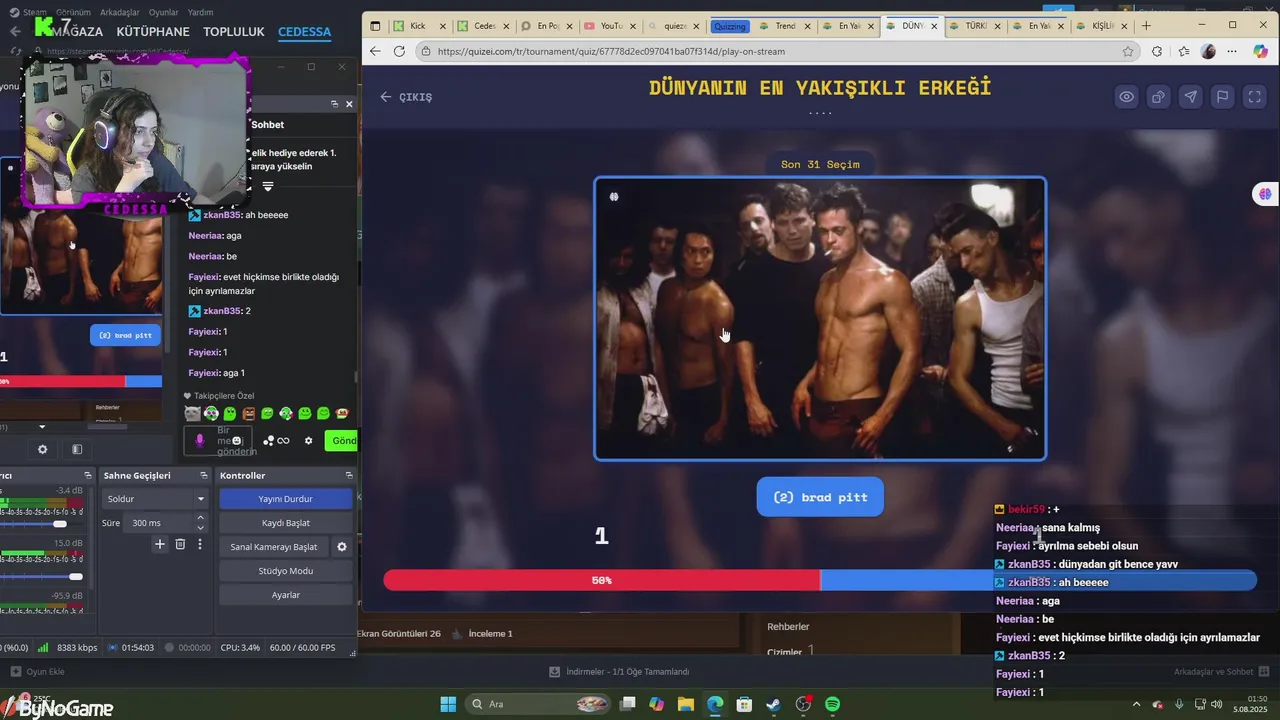This screenshot has height=720, width=1280.
Task: Open virtual camera settings gear
Action: tap(342, 547)
